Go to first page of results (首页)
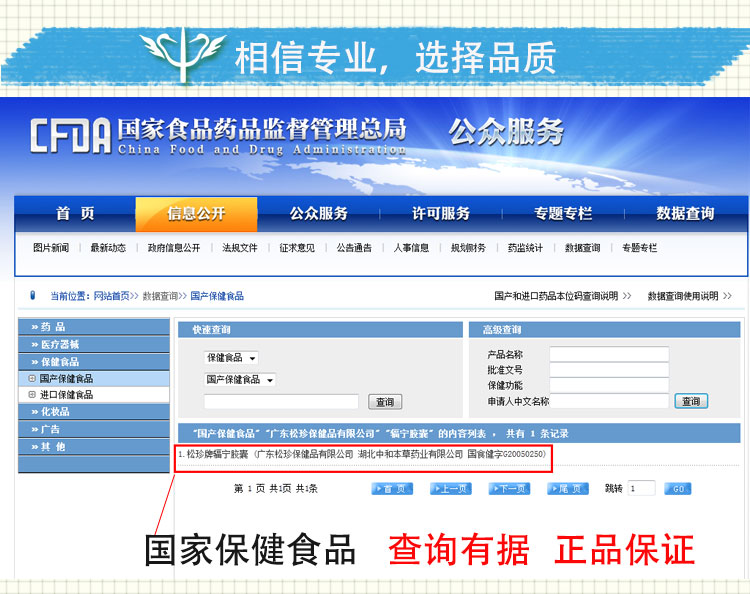 pos(391,489)
